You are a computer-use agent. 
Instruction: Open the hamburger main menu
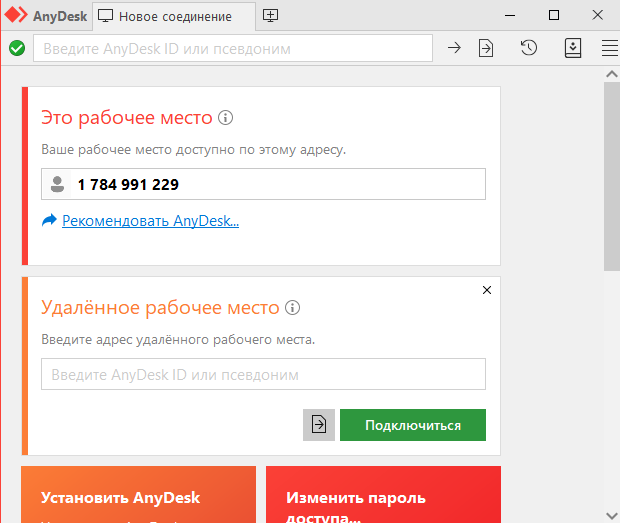click(x=610, y=48)
